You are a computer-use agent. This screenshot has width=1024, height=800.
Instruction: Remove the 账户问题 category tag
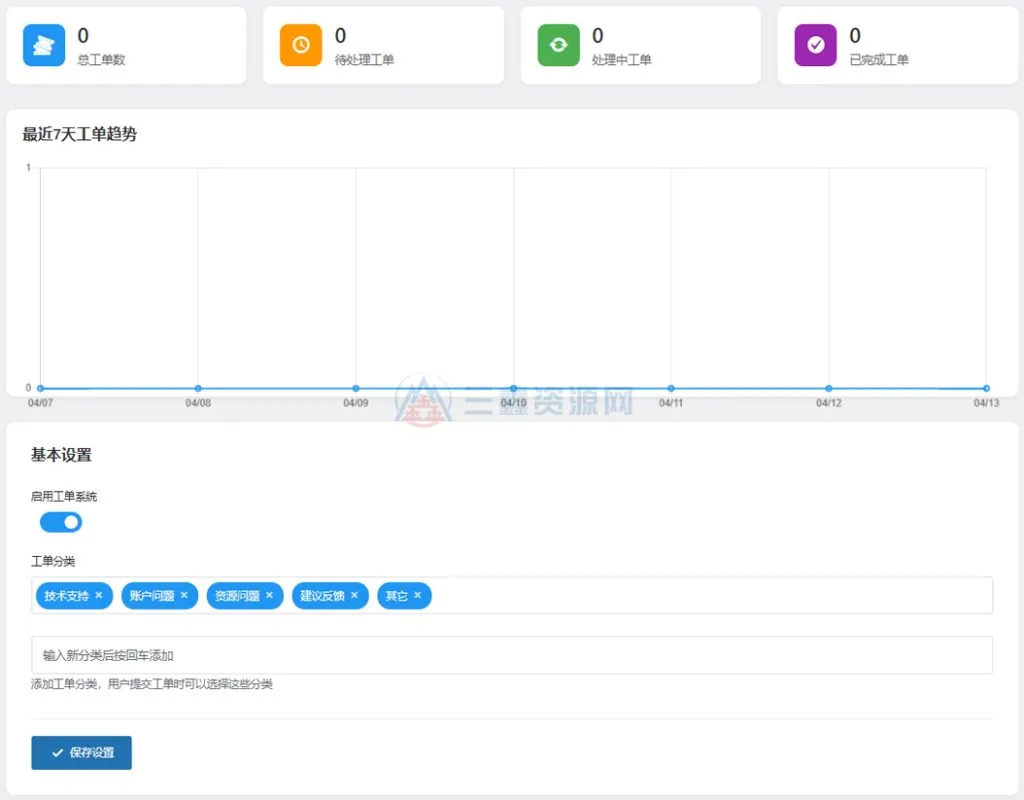coord(184,596)
